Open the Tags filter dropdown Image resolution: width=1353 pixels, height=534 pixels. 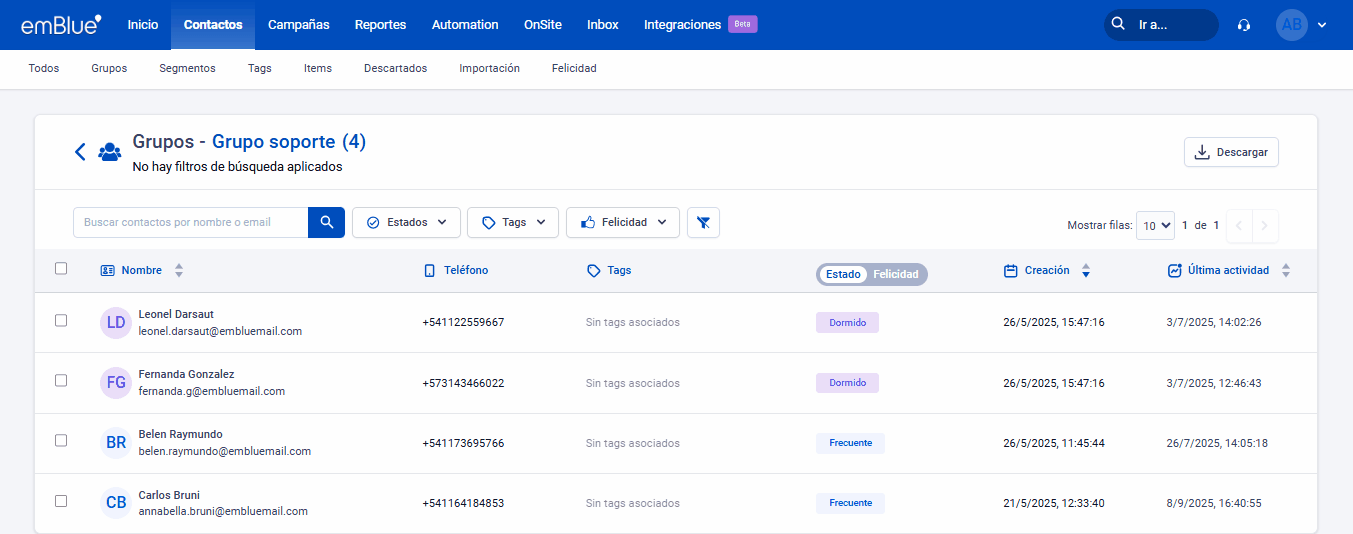click(x=513, y=222)
